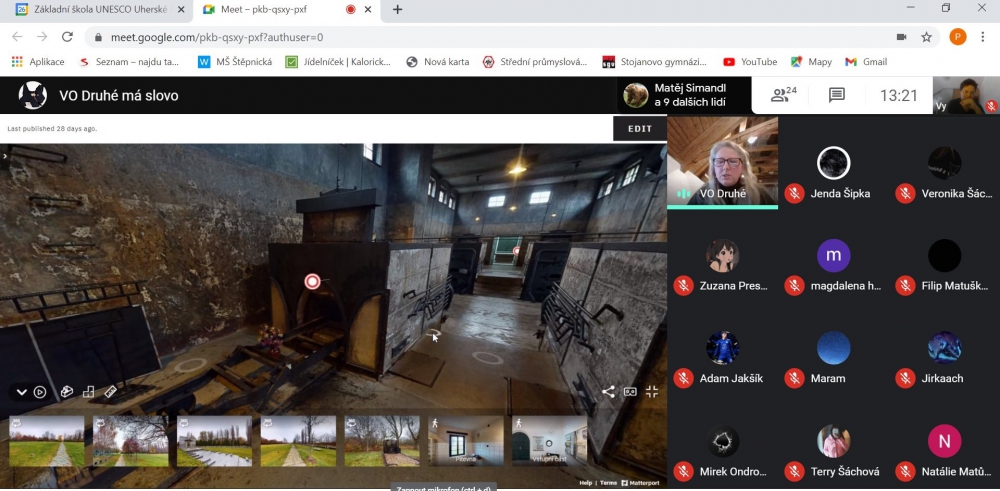The image size is (1000, 491).
Task: Open the Mapy bookmark
Action: (811, 62)
